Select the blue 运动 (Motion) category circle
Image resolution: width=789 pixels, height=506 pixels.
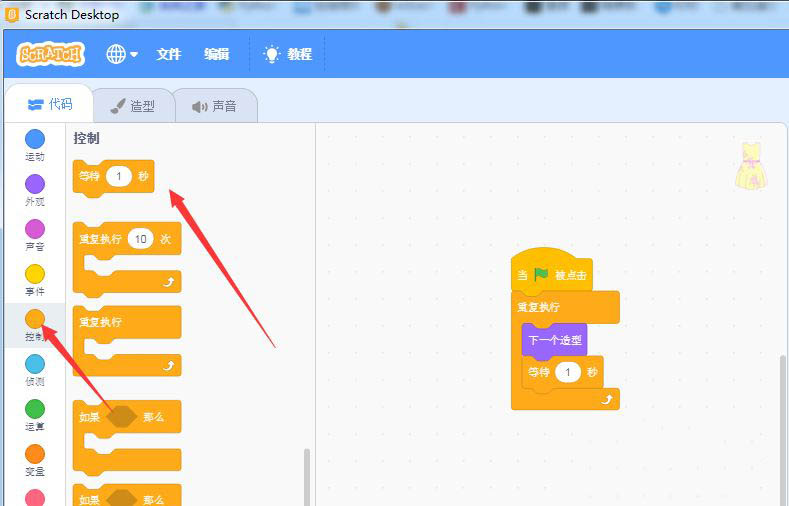(35, 139)
